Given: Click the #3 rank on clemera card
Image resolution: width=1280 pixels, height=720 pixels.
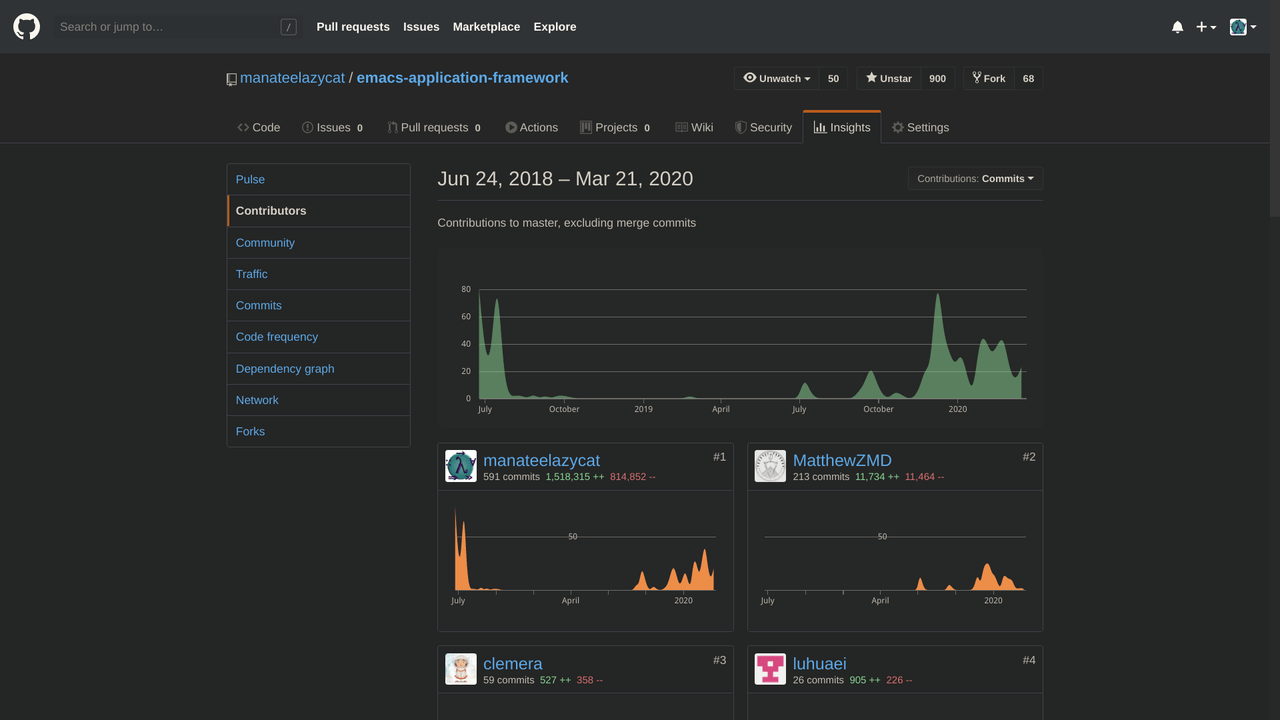Looking at the screenshot, I should click(x=719, y=660).
